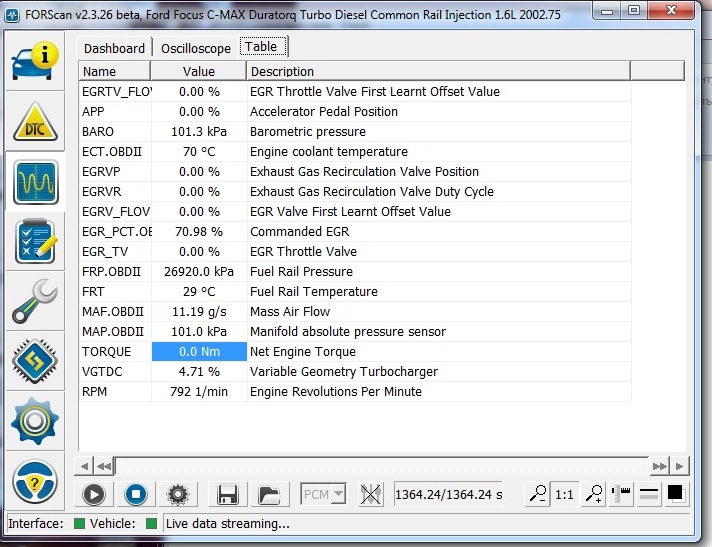The width and height of the screenshot is (712, 547).
Task: Open the PID selection gear in toolbar
Action: [177, 493]
